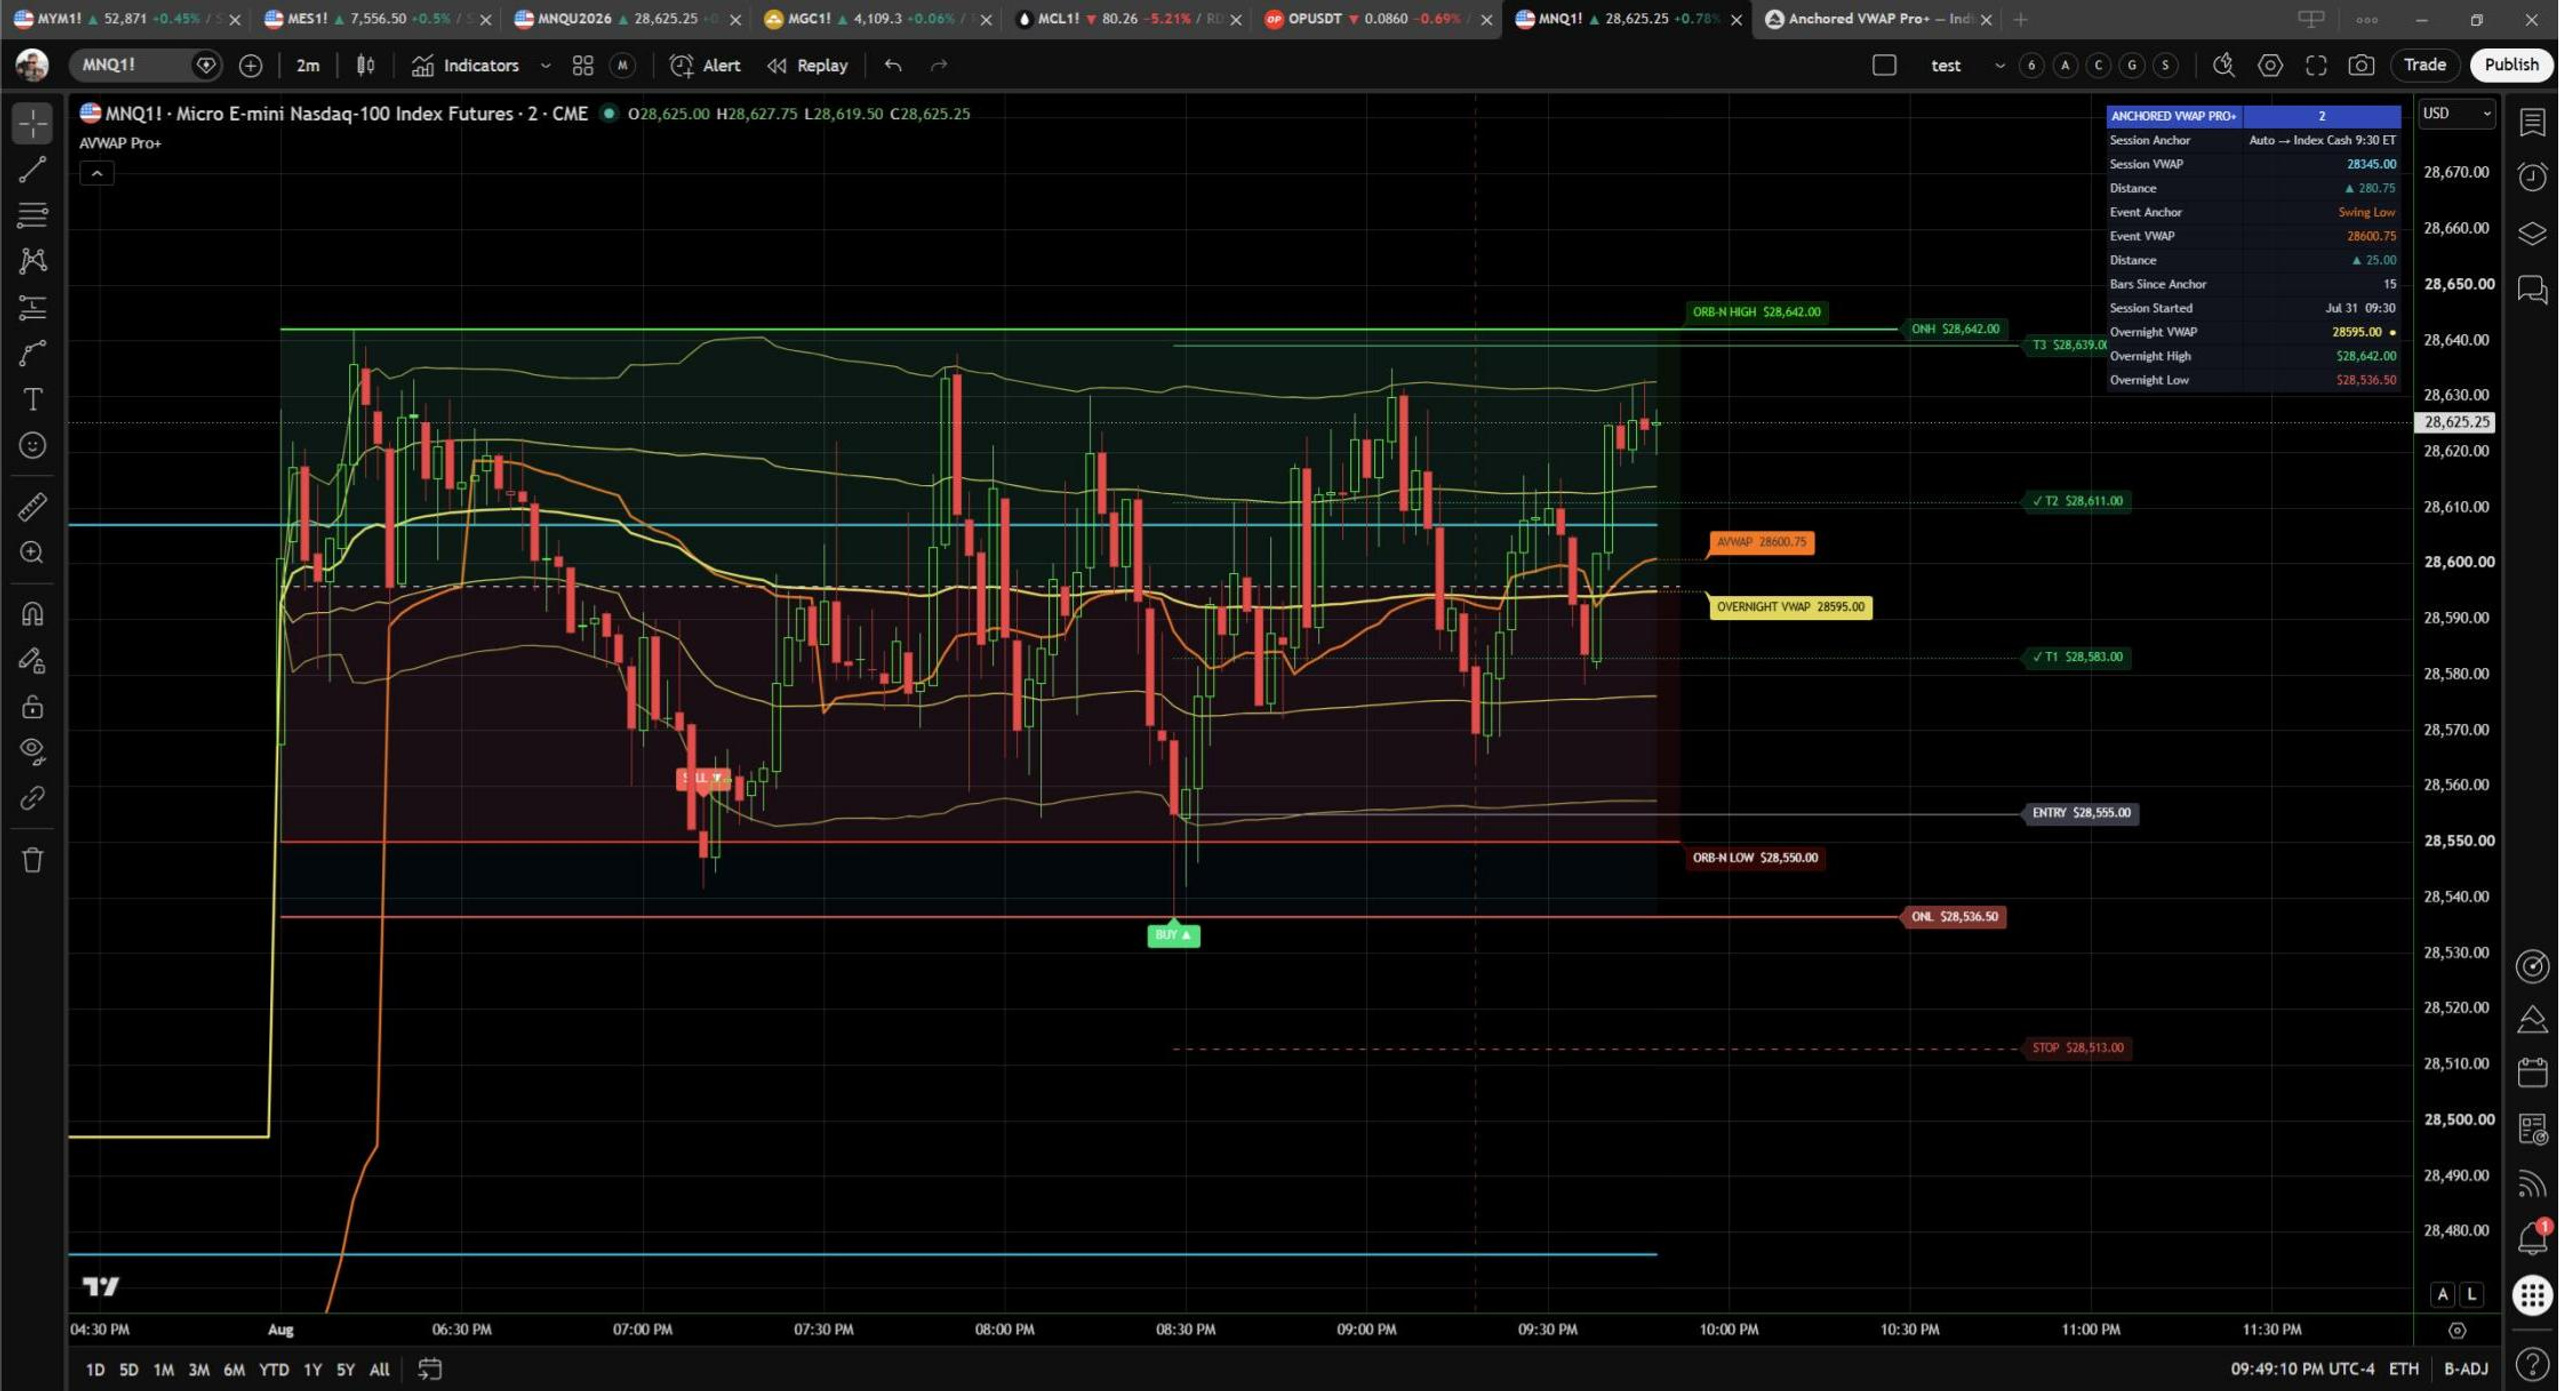
Task: Open chart settings hexagon icon
Action: click(x=2270, y=65)
